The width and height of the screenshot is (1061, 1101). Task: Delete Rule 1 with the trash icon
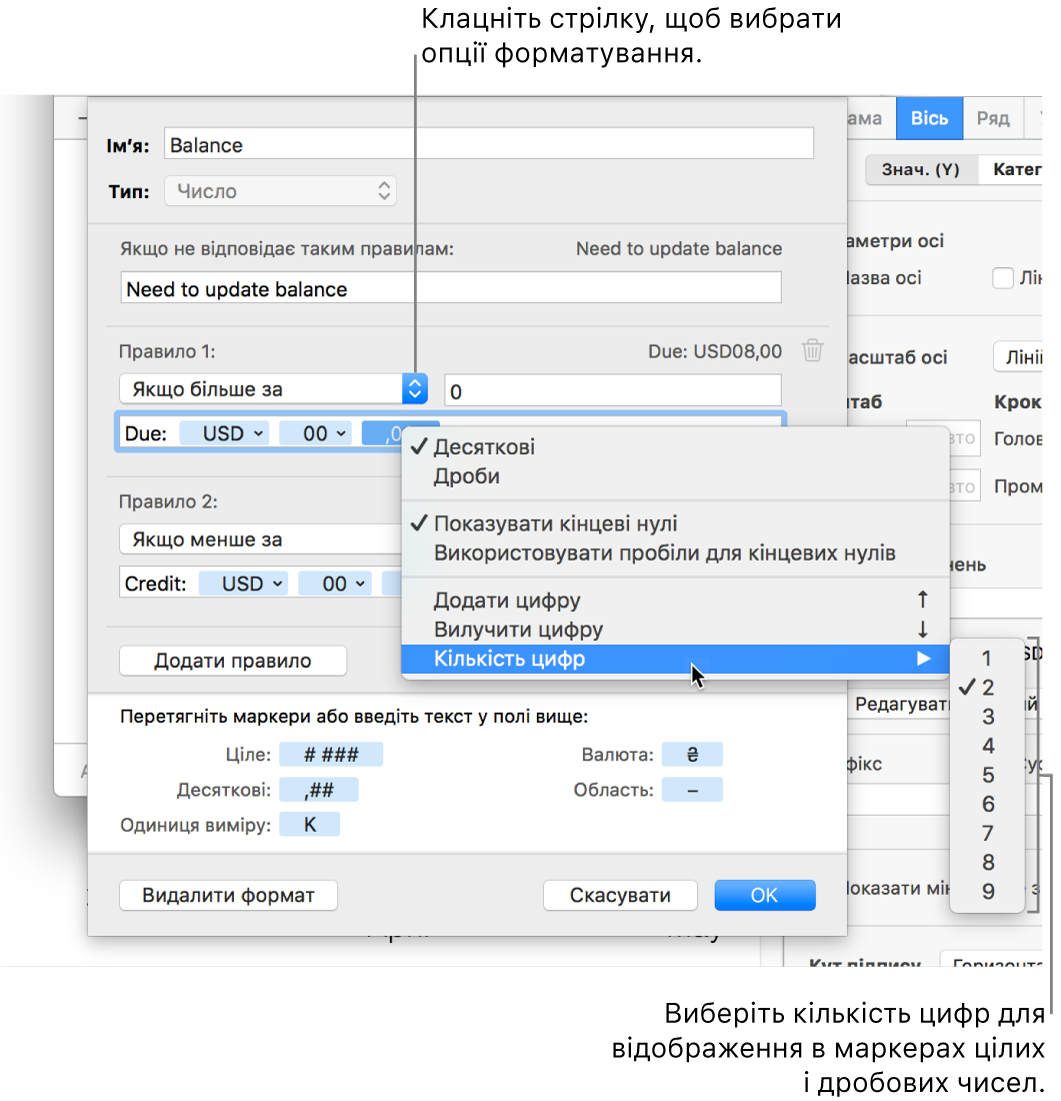pos(812,350)
